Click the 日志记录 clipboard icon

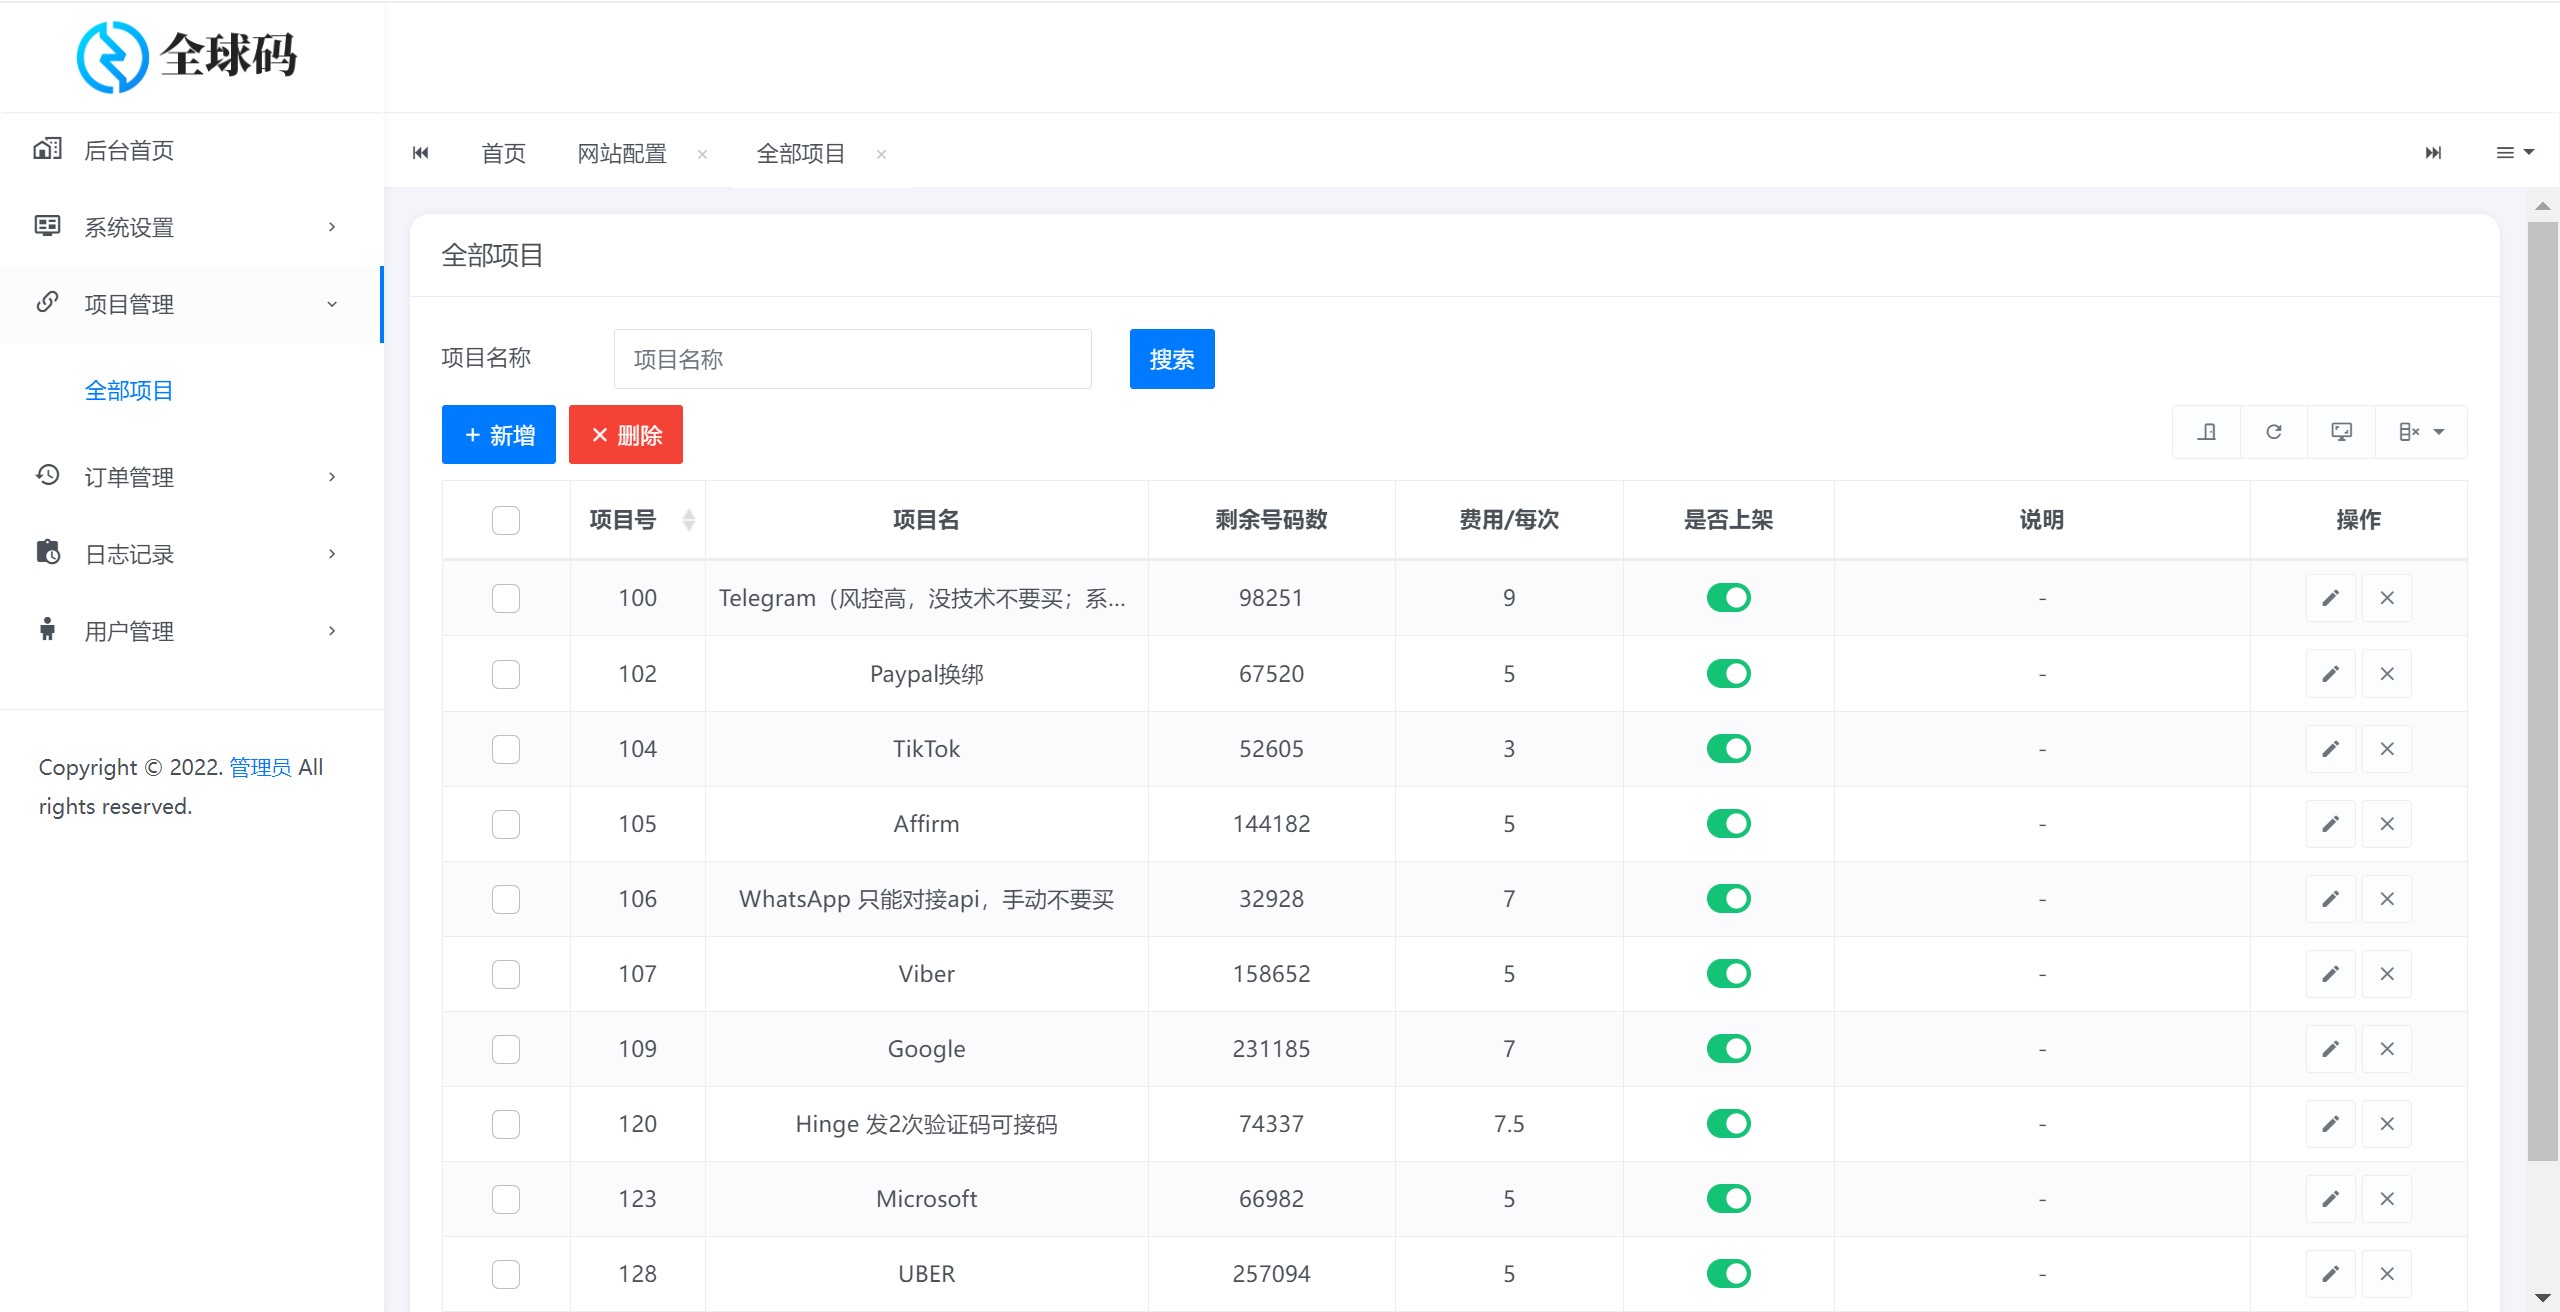tap(47, 552)
